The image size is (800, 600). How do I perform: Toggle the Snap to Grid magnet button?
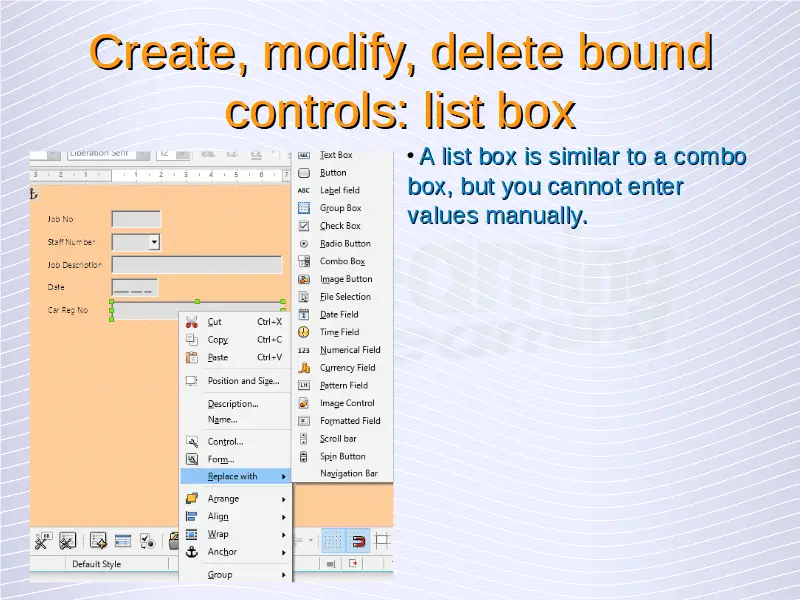click(358, 540)
